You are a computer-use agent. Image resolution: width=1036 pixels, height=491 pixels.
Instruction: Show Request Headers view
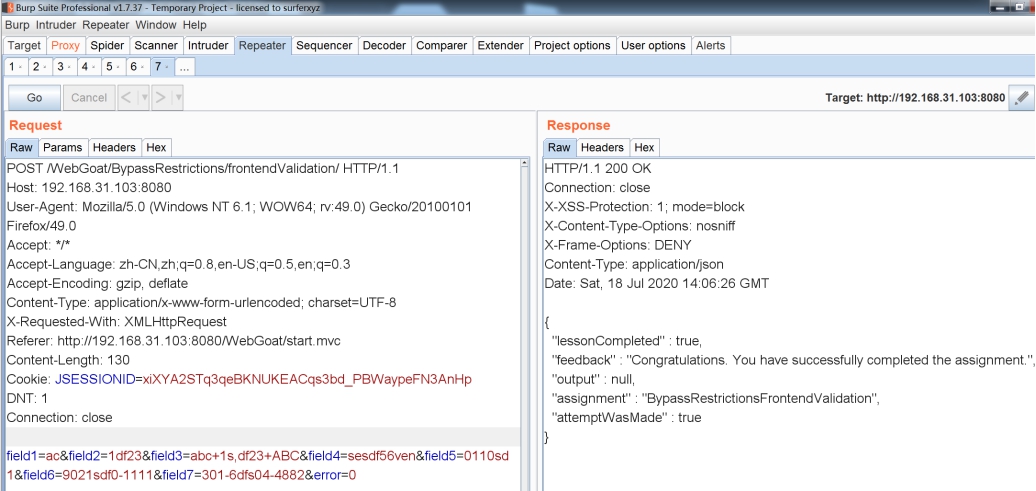[x=114, y=147]
